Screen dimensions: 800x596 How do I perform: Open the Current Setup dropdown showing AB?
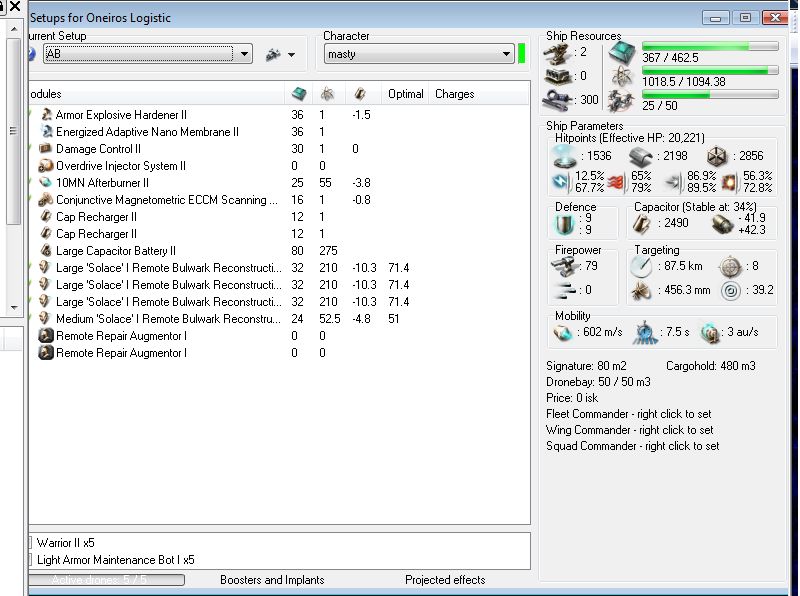(148, 54)
